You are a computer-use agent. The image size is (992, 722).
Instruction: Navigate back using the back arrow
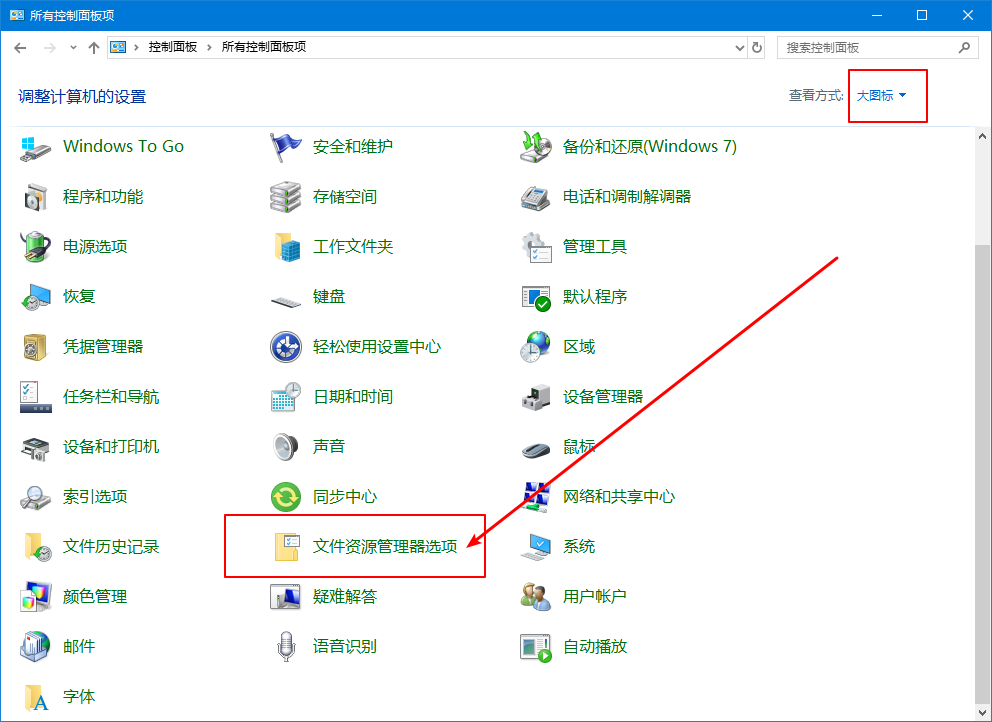click(20, 46)
